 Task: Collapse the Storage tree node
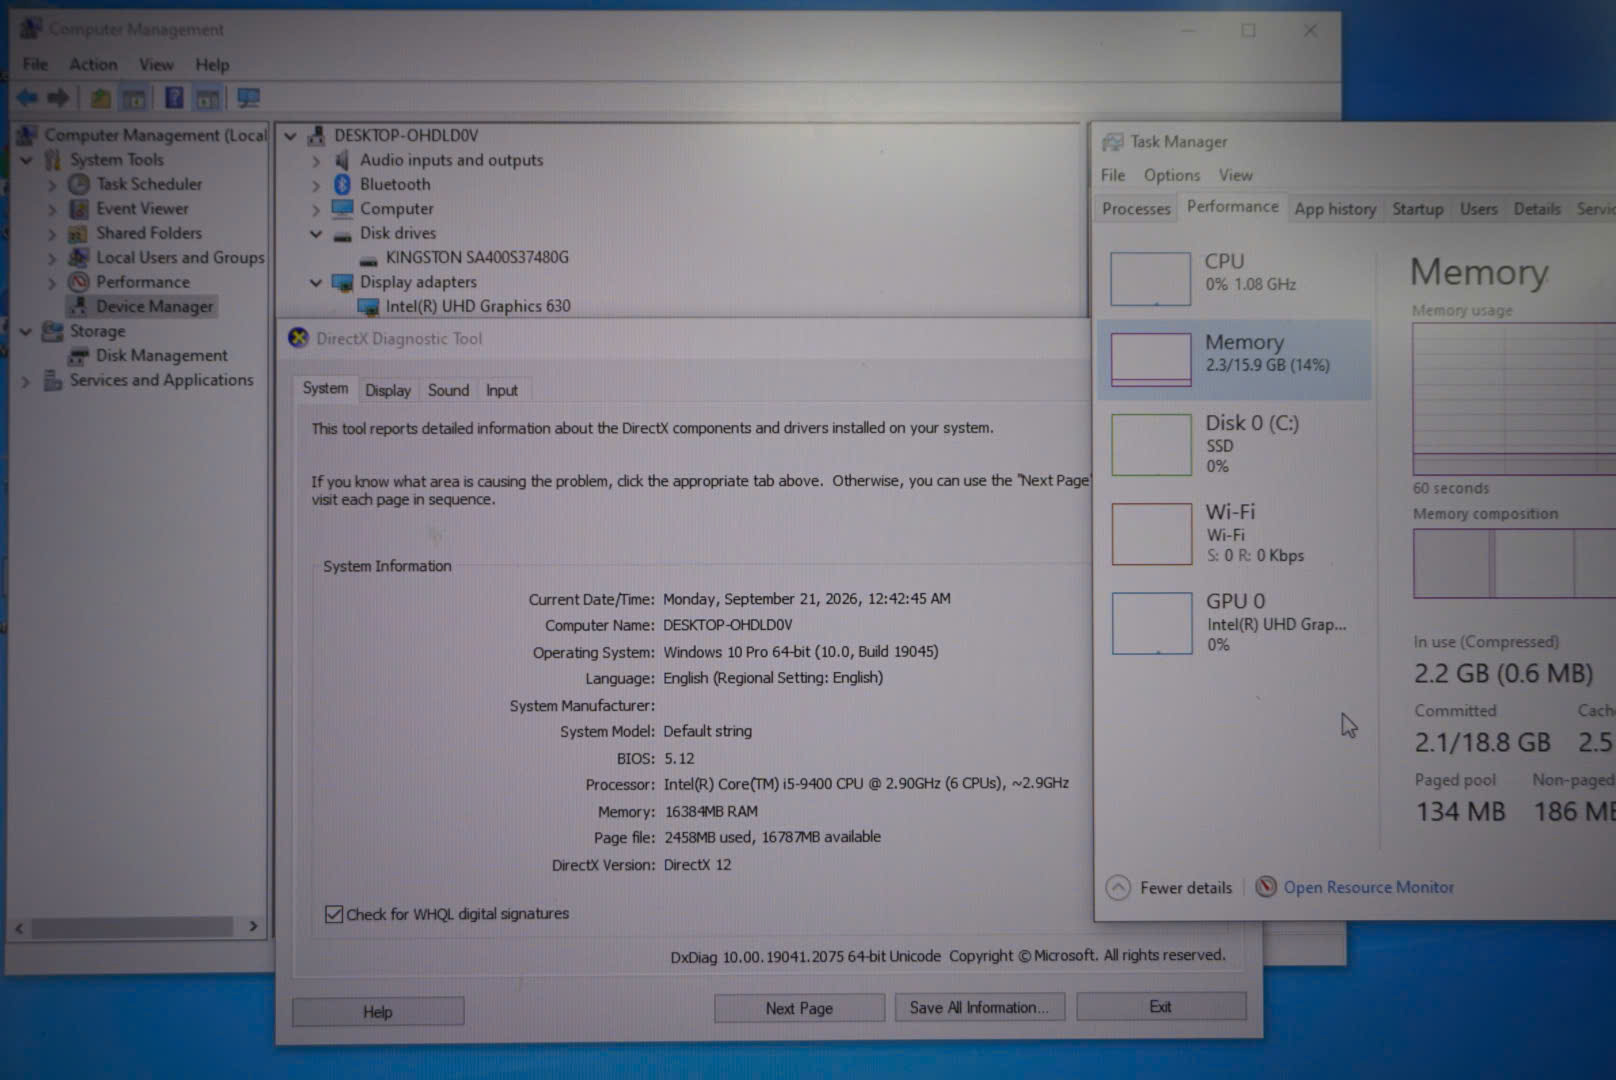(27, 331)
